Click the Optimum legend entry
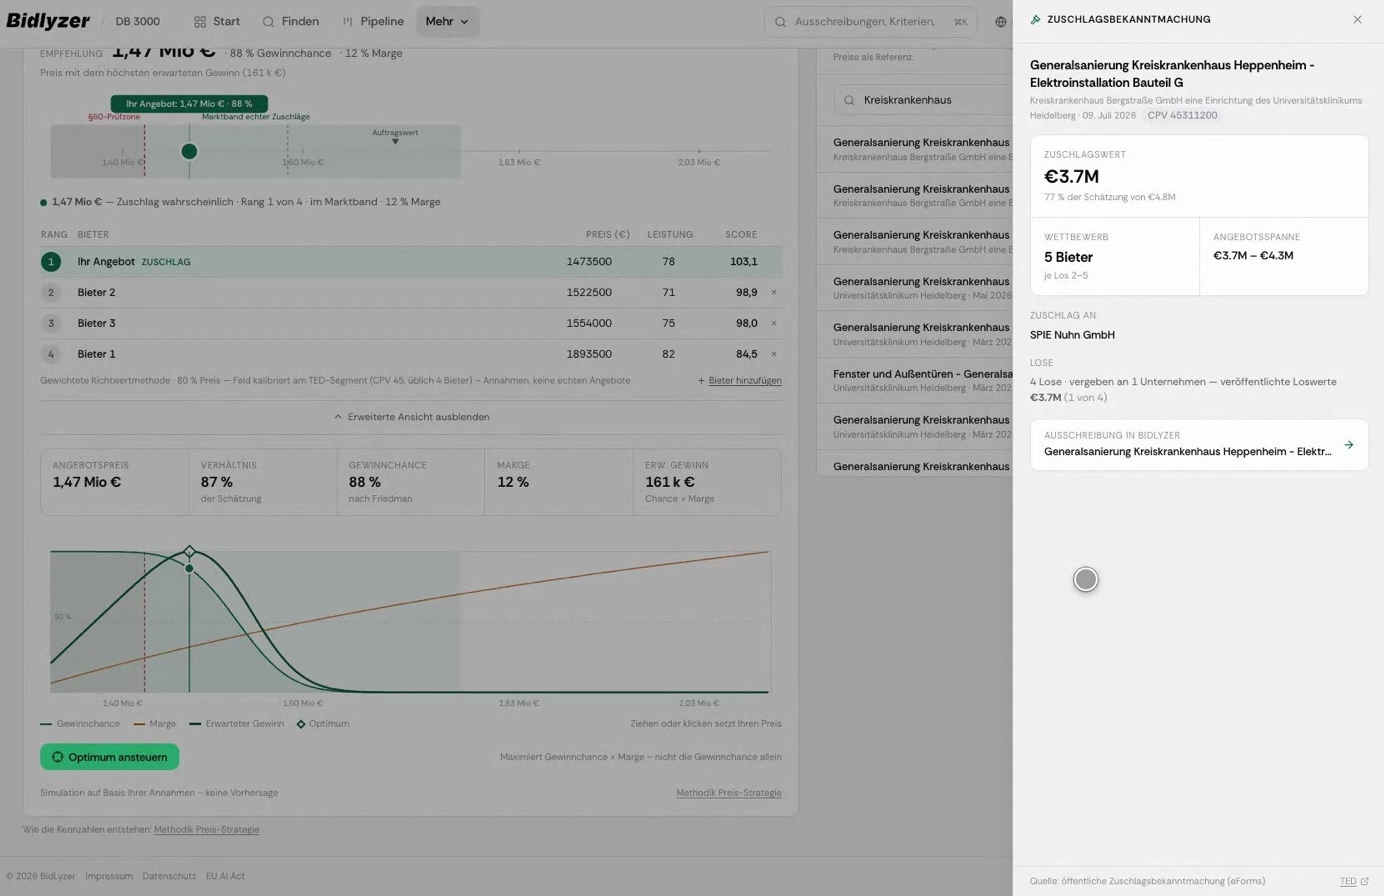The image size is (1384, 896). (x=323, y=724)
